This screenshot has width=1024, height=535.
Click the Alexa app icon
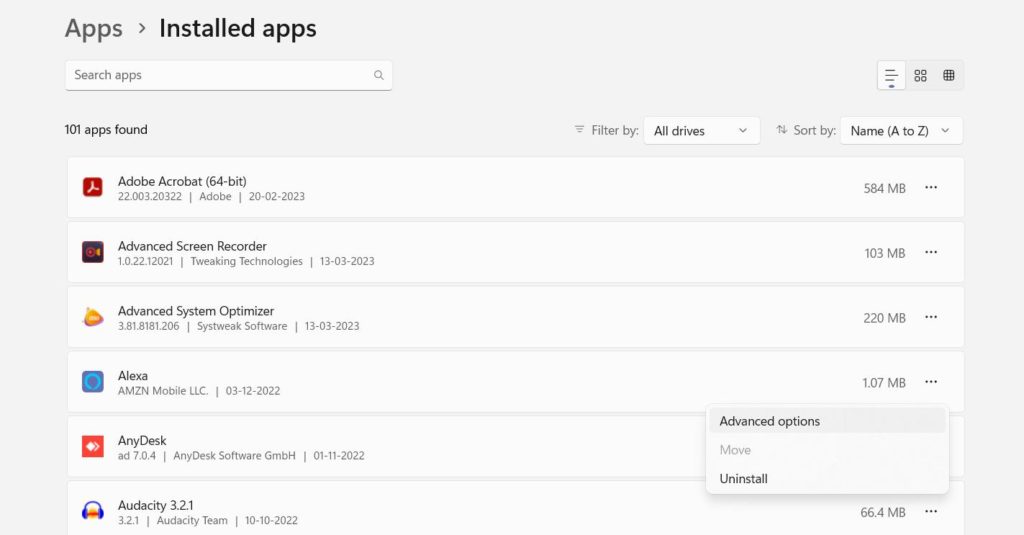click(93, 382)
